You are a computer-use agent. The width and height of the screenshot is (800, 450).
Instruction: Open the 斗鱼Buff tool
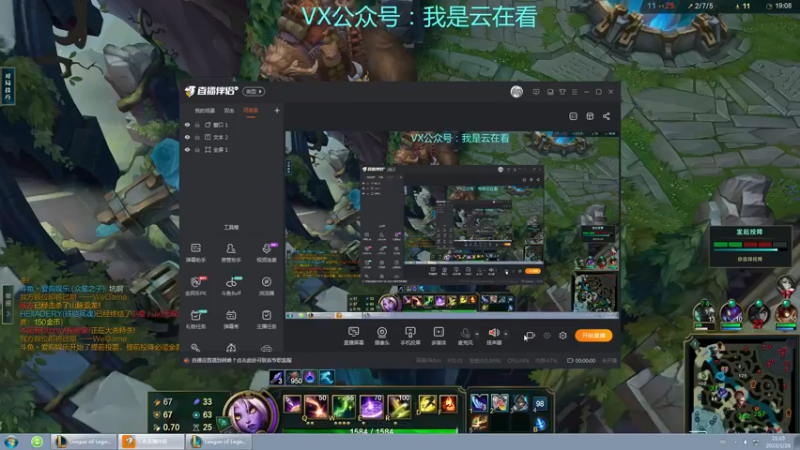point(231,286)
